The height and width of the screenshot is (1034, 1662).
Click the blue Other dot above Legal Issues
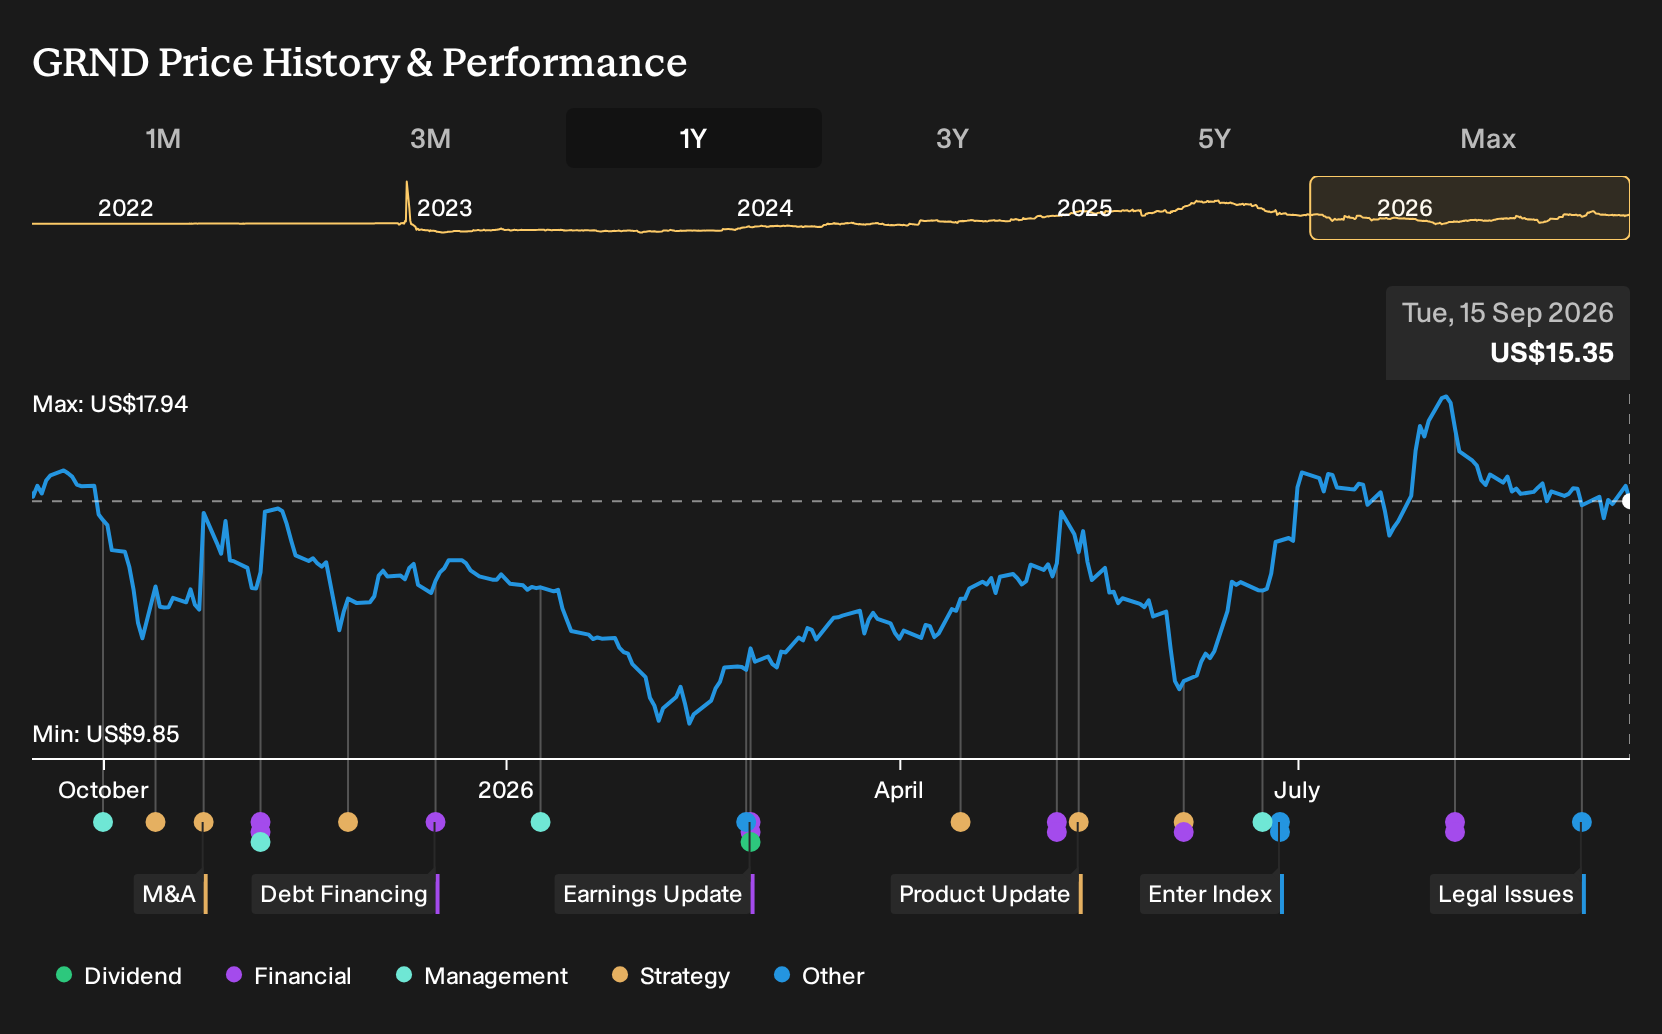click(x=1581, y=822)
